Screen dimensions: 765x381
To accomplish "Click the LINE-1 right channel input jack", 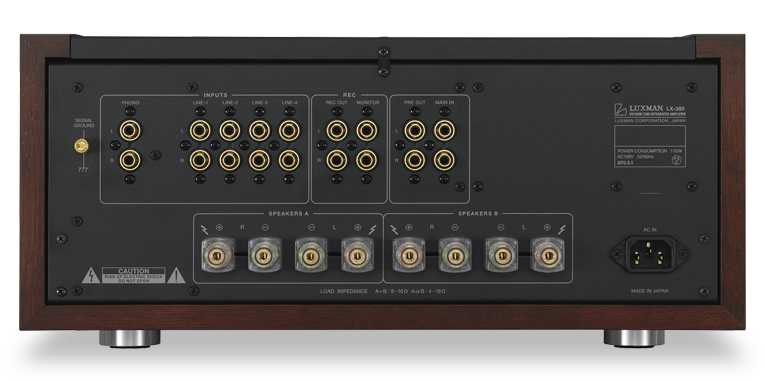I will tap(200, 160).
